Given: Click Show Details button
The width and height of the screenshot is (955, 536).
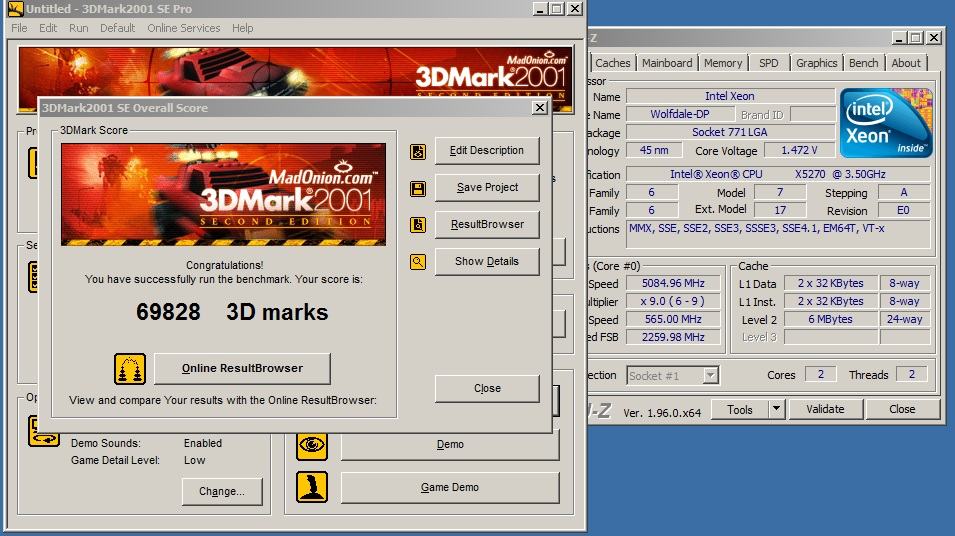Looking at the screenshot, I should pos(487,261).
